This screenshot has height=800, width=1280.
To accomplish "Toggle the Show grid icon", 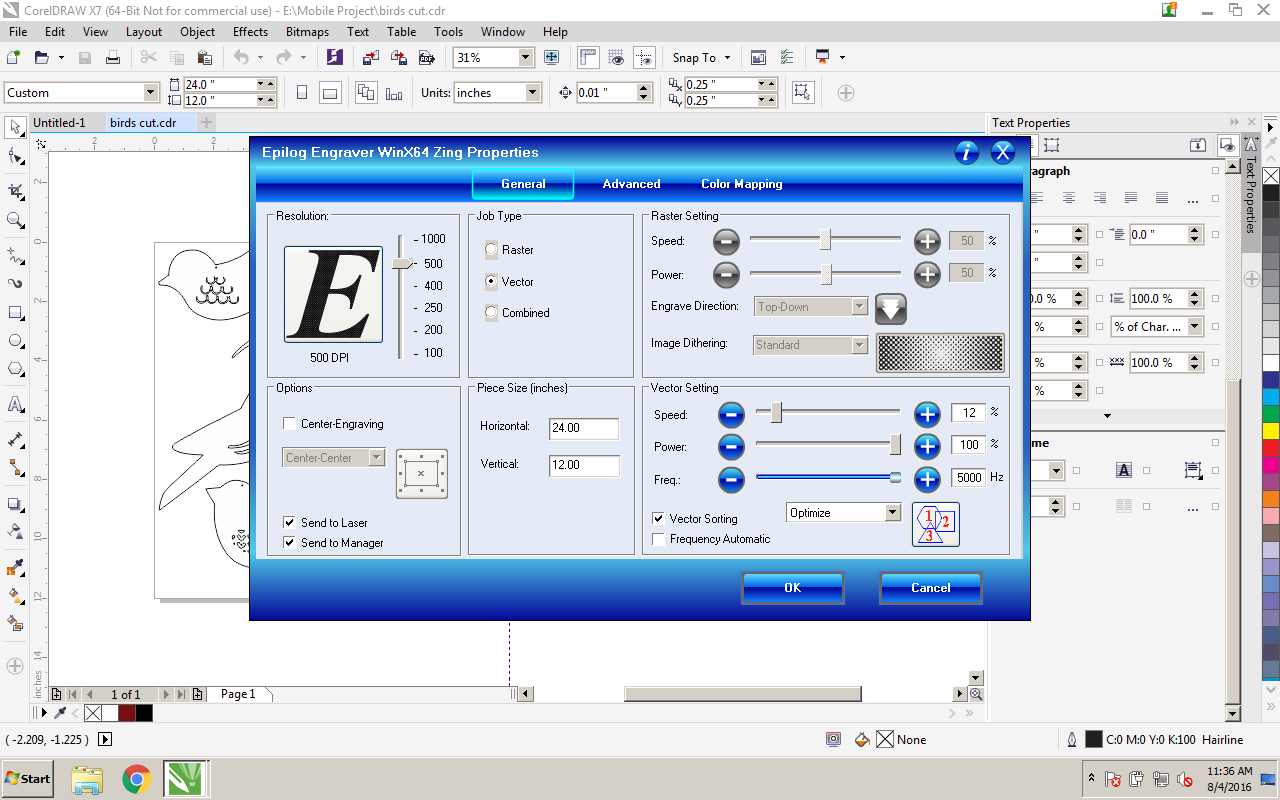I will coord(616,58).
